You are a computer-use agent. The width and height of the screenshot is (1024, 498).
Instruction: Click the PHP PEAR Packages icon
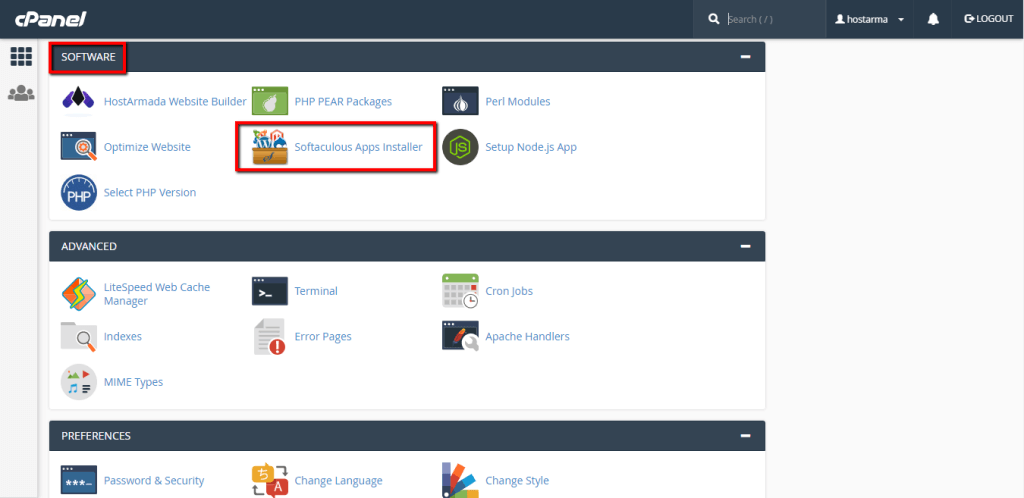coord(270,101)
